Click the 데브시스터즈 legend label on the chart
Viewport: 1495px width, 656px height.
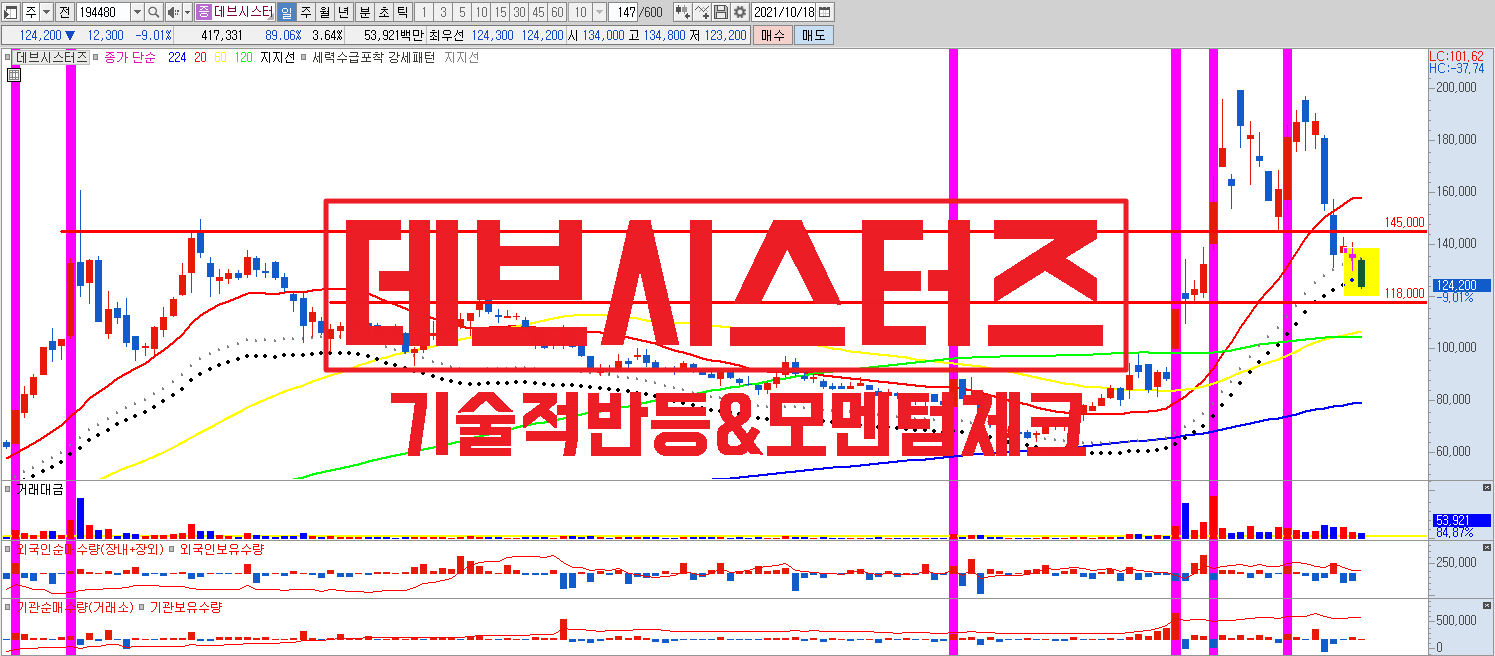51,58
